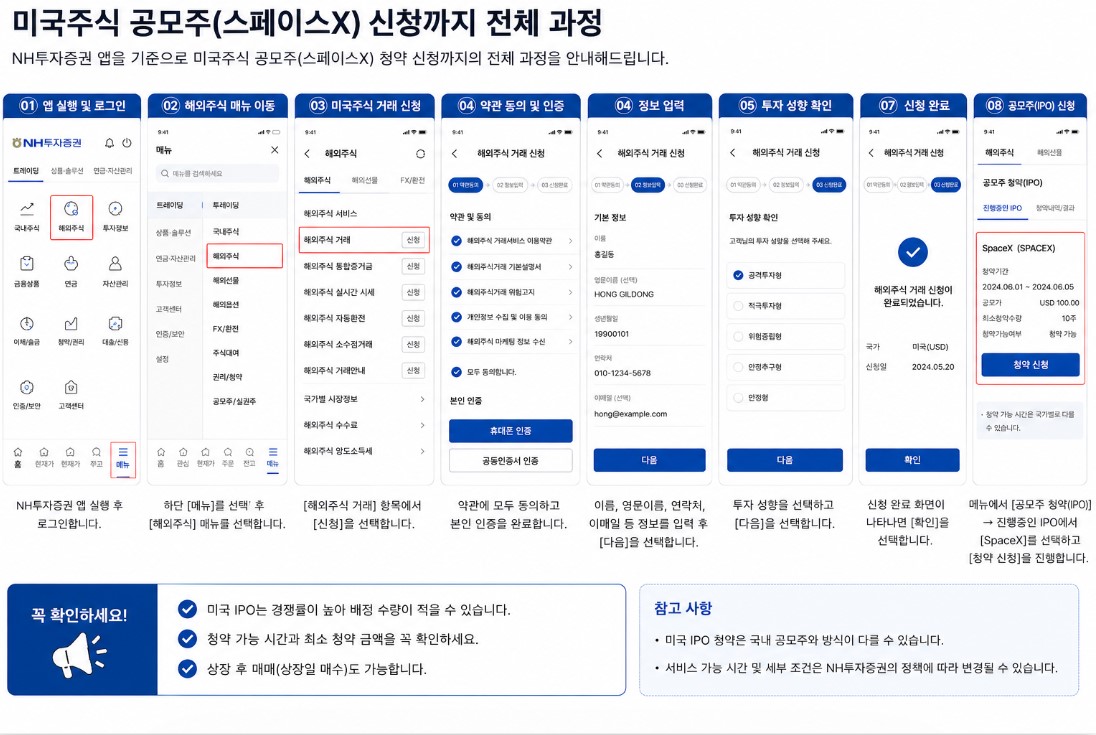Screen dimensions: 1096x735
Task: Uncheck 해외주식 거래서비스 이용약관 checkbox
Action: (x=456, y=241)
